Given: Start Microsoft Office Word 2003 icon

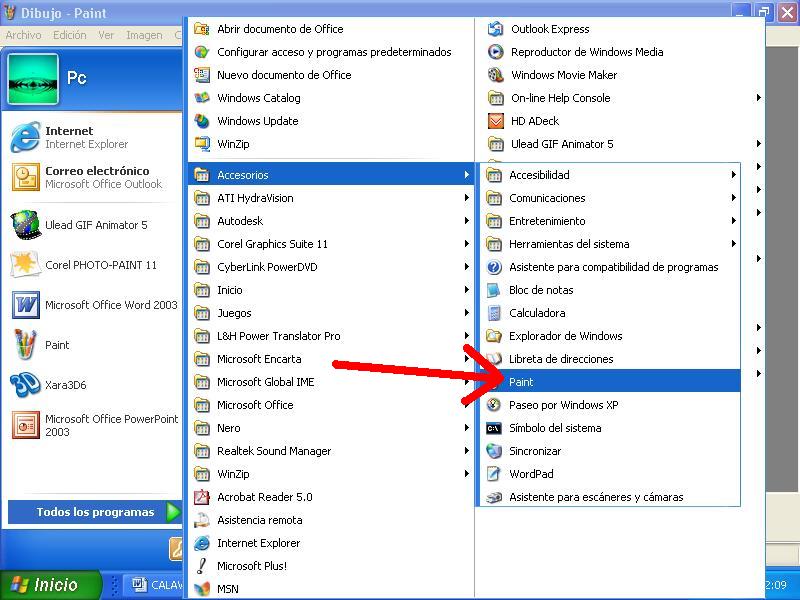Looking at the screenshot, I should tap(25, 305).
